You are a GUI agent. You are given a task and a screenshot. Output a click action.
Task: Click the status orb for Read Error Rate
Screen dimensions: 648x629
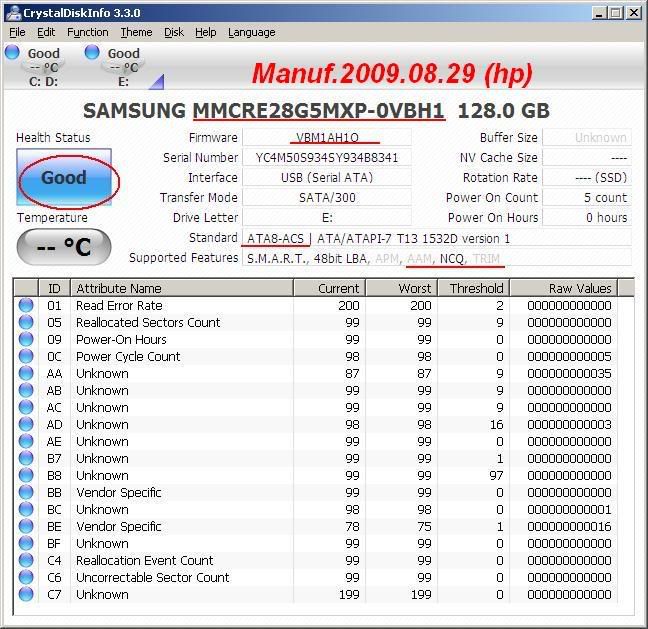(x=26, y=305)
